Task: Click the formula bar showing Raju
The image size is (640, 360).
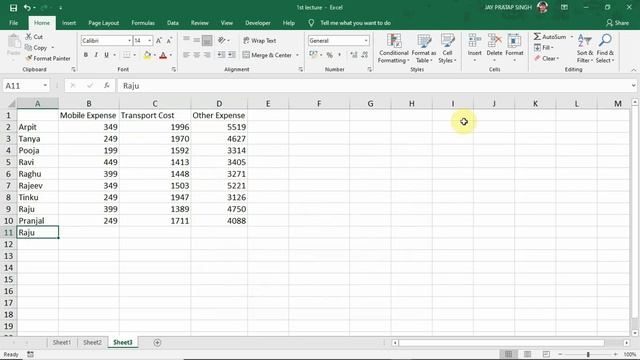Action: [x=376, y=86]
